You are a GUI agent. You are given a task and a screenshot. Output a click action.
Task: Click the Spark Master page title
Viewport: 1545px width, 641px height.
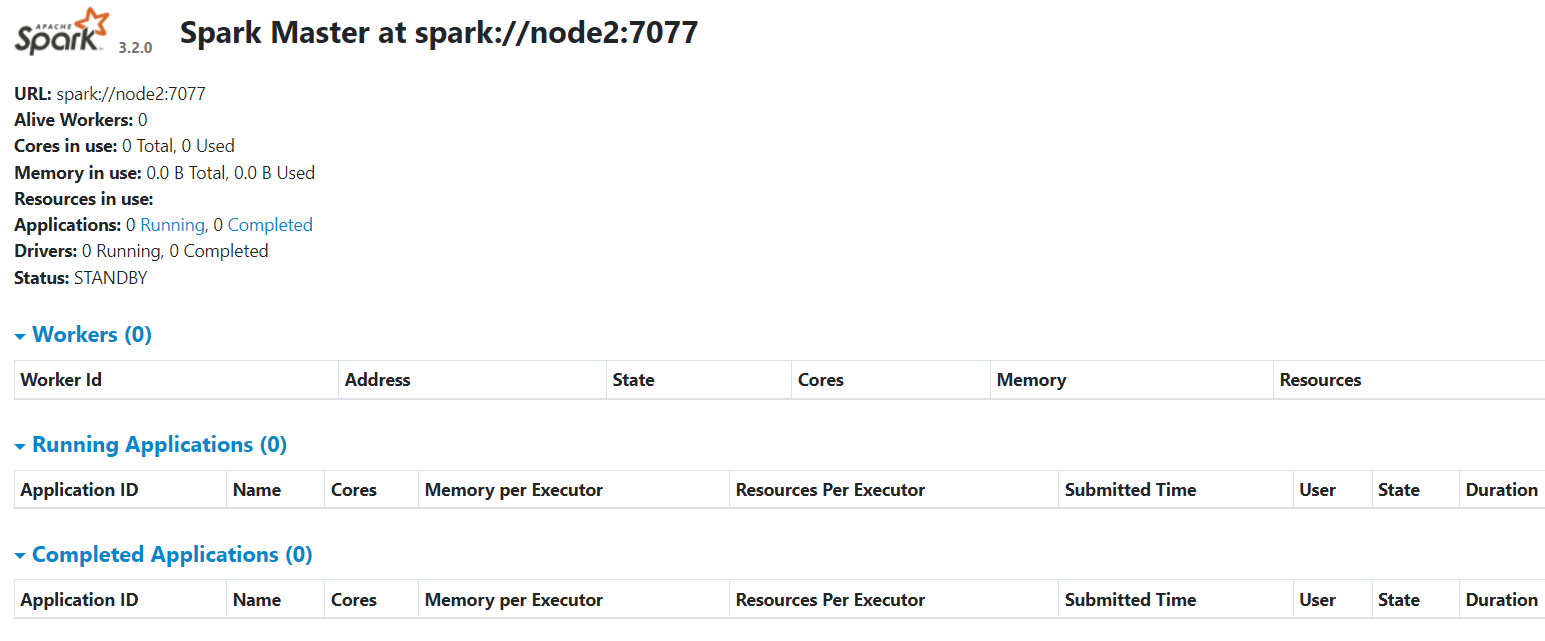(439, 33)
